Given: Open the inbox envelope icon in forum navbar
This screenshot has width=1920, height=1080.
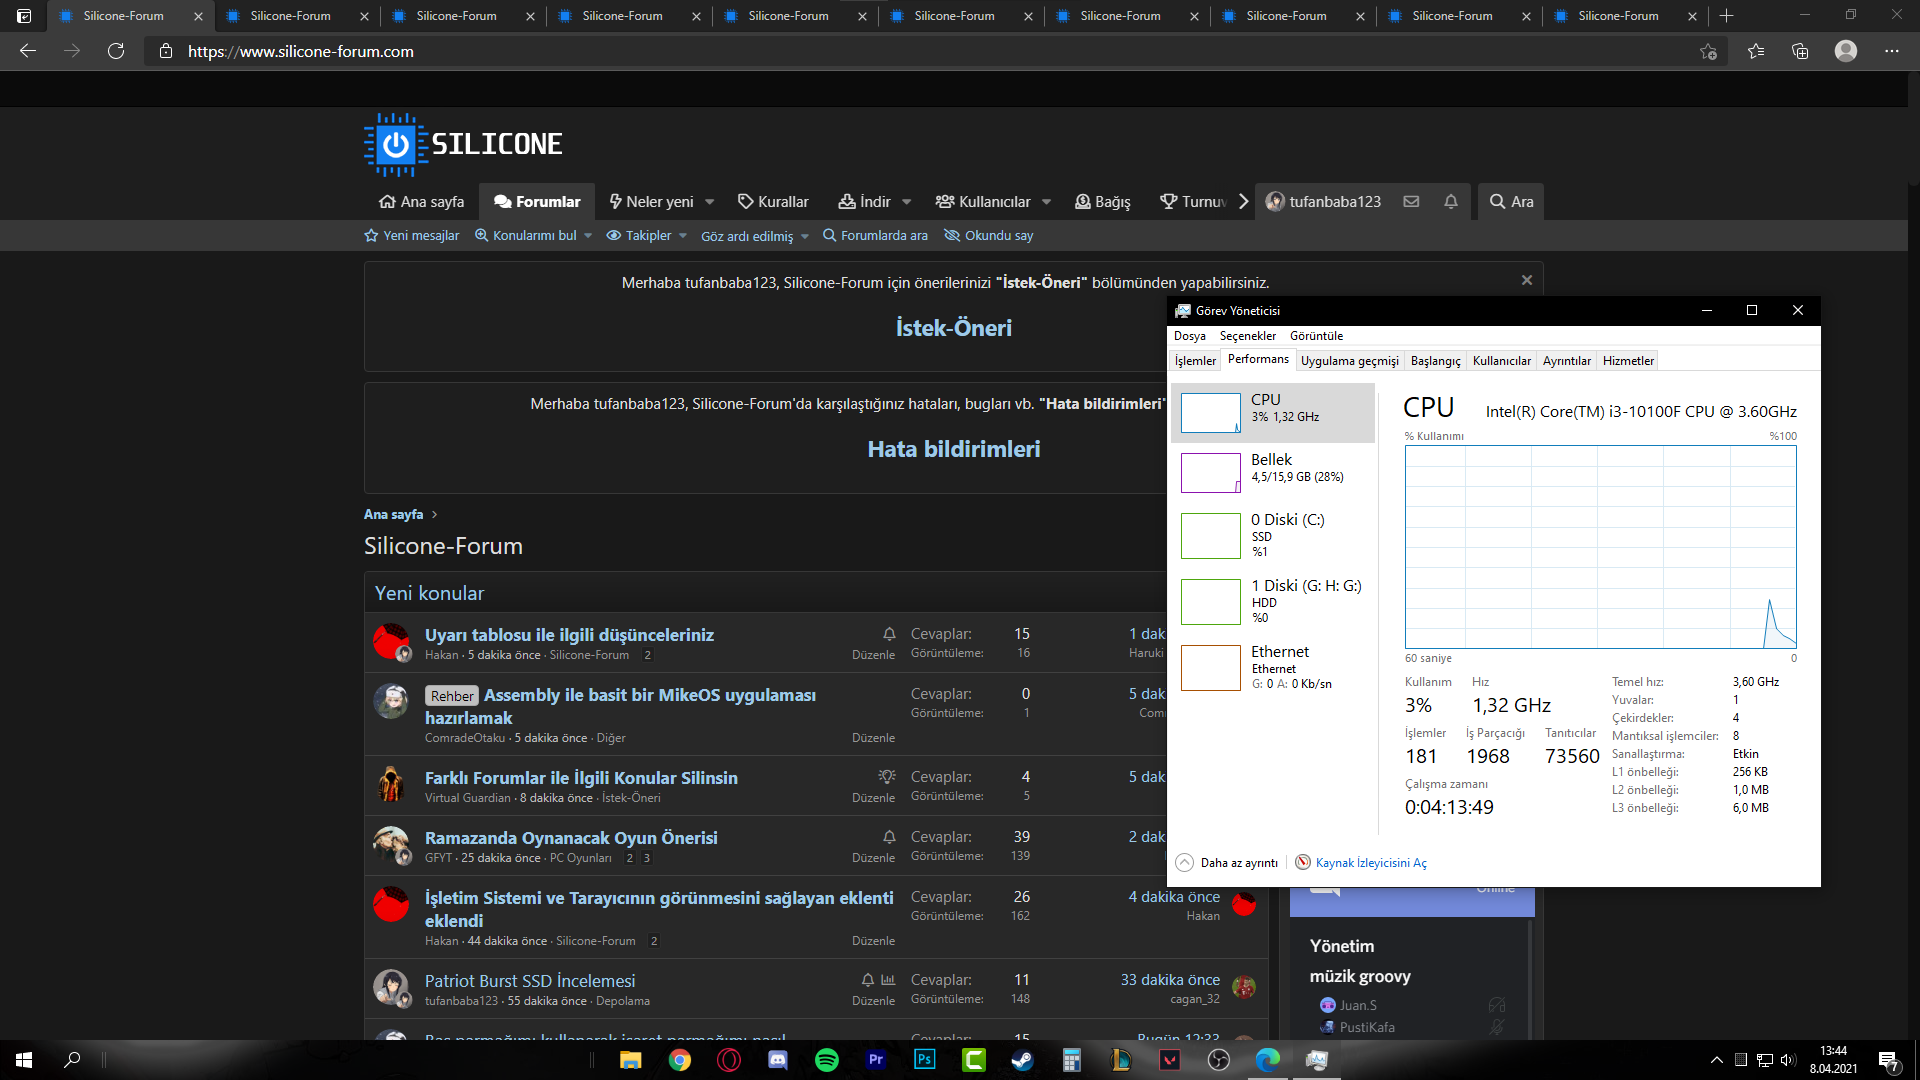Looking at the screenshot, I should click(1411, 201).
